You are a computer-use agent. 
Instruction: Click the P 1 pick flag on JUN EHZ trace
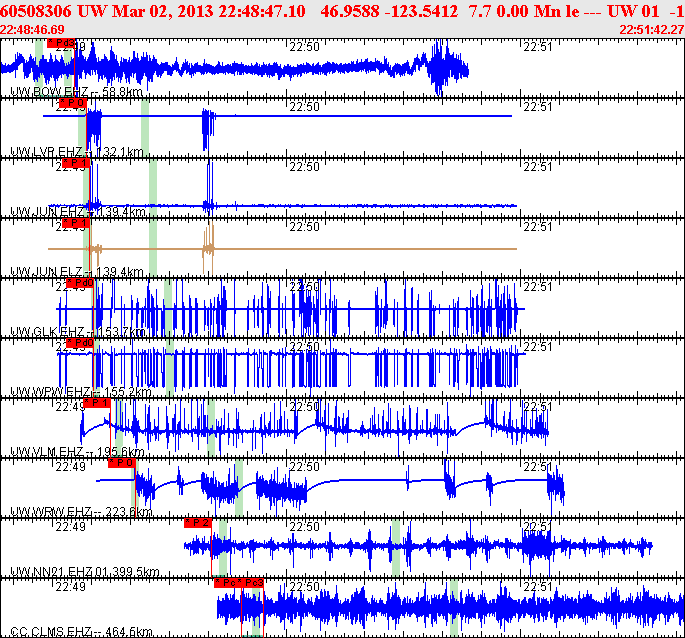[x=75, y=162]
